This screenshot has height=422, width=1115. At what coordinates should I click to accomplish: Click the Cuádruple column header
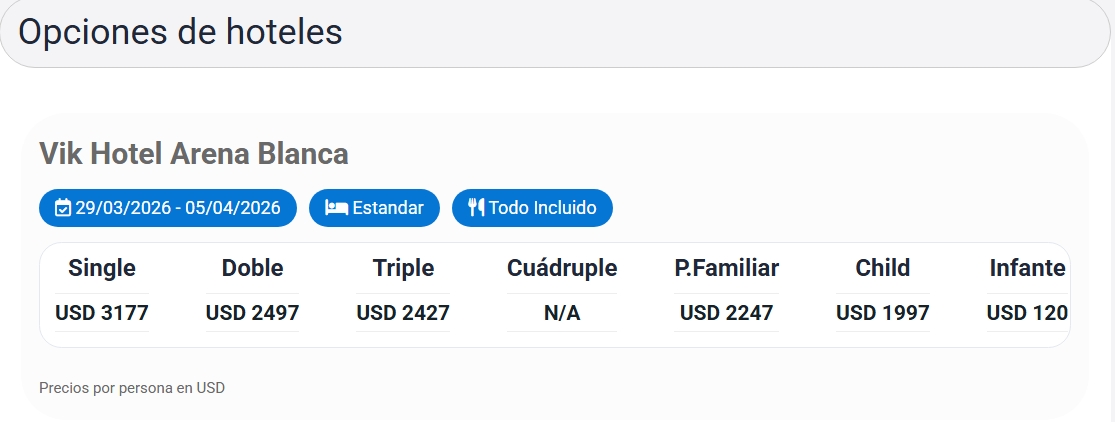[562, 268]
